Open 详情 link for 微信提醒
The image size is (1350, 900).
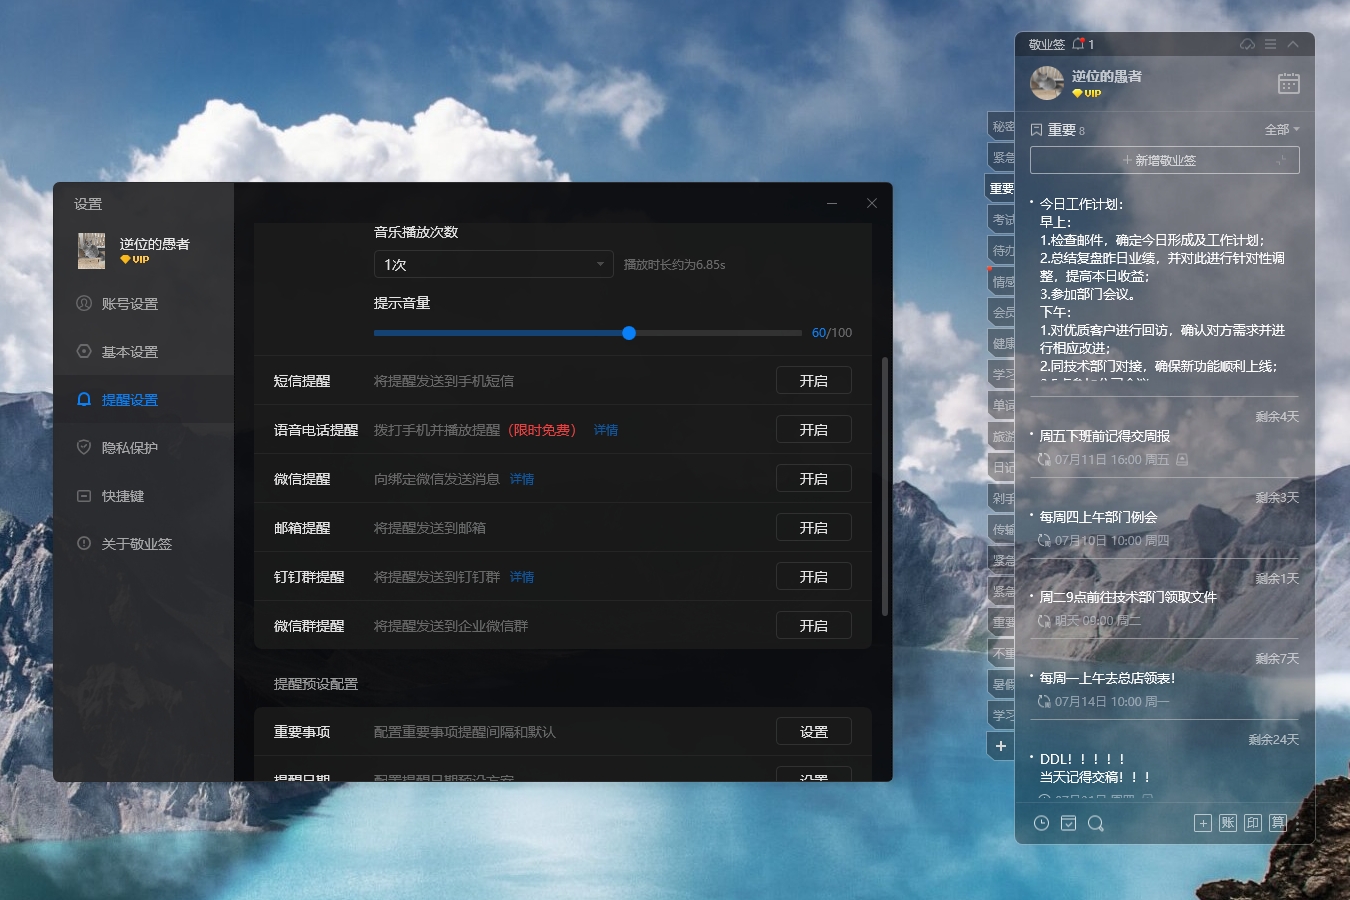pos(522,479)
